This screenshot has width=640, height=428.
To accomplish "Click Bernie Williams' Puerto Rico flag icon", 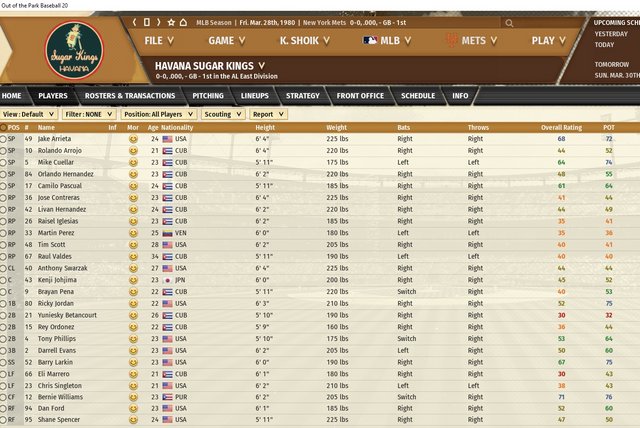I will pos(167,397).
